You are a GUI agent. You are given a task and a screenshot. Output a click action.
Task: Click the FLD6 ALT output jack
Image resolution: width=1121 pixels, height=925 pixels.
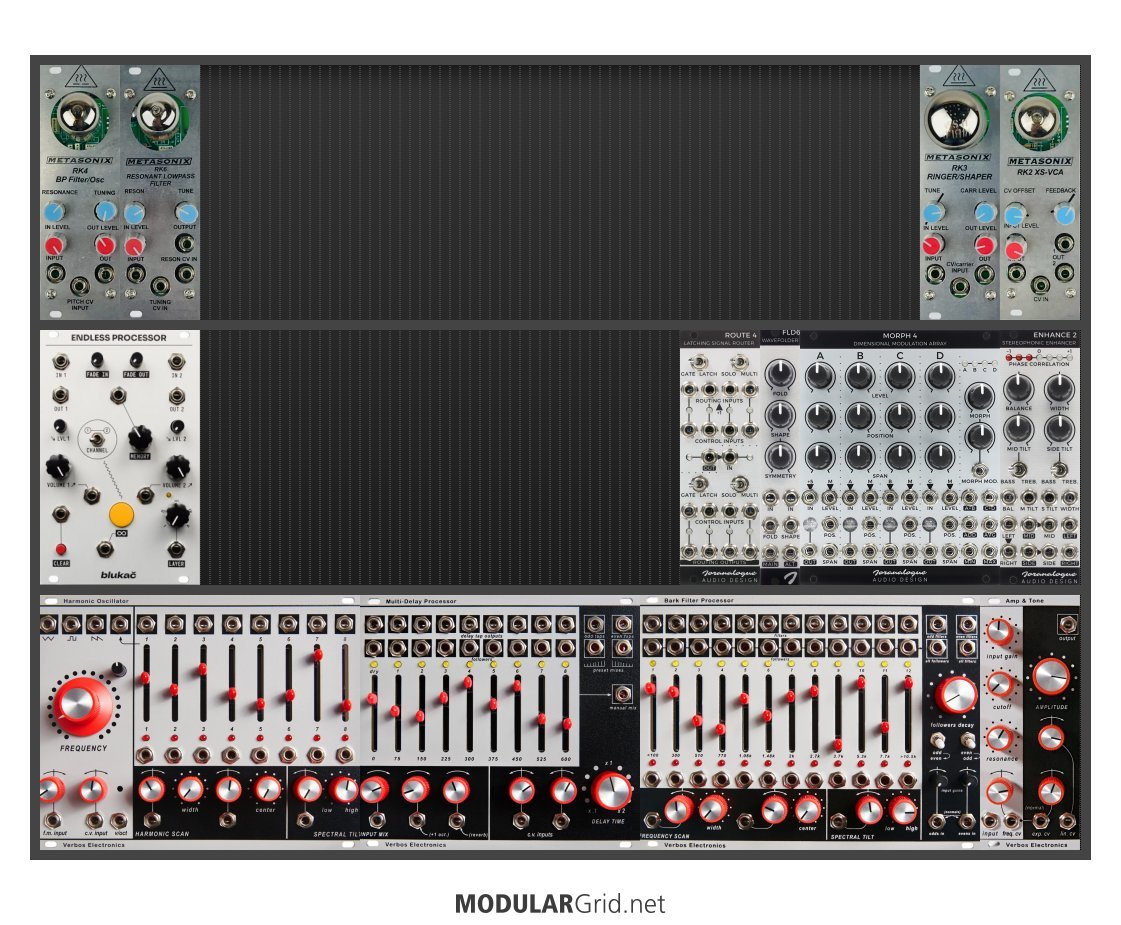tap(790, 553)
